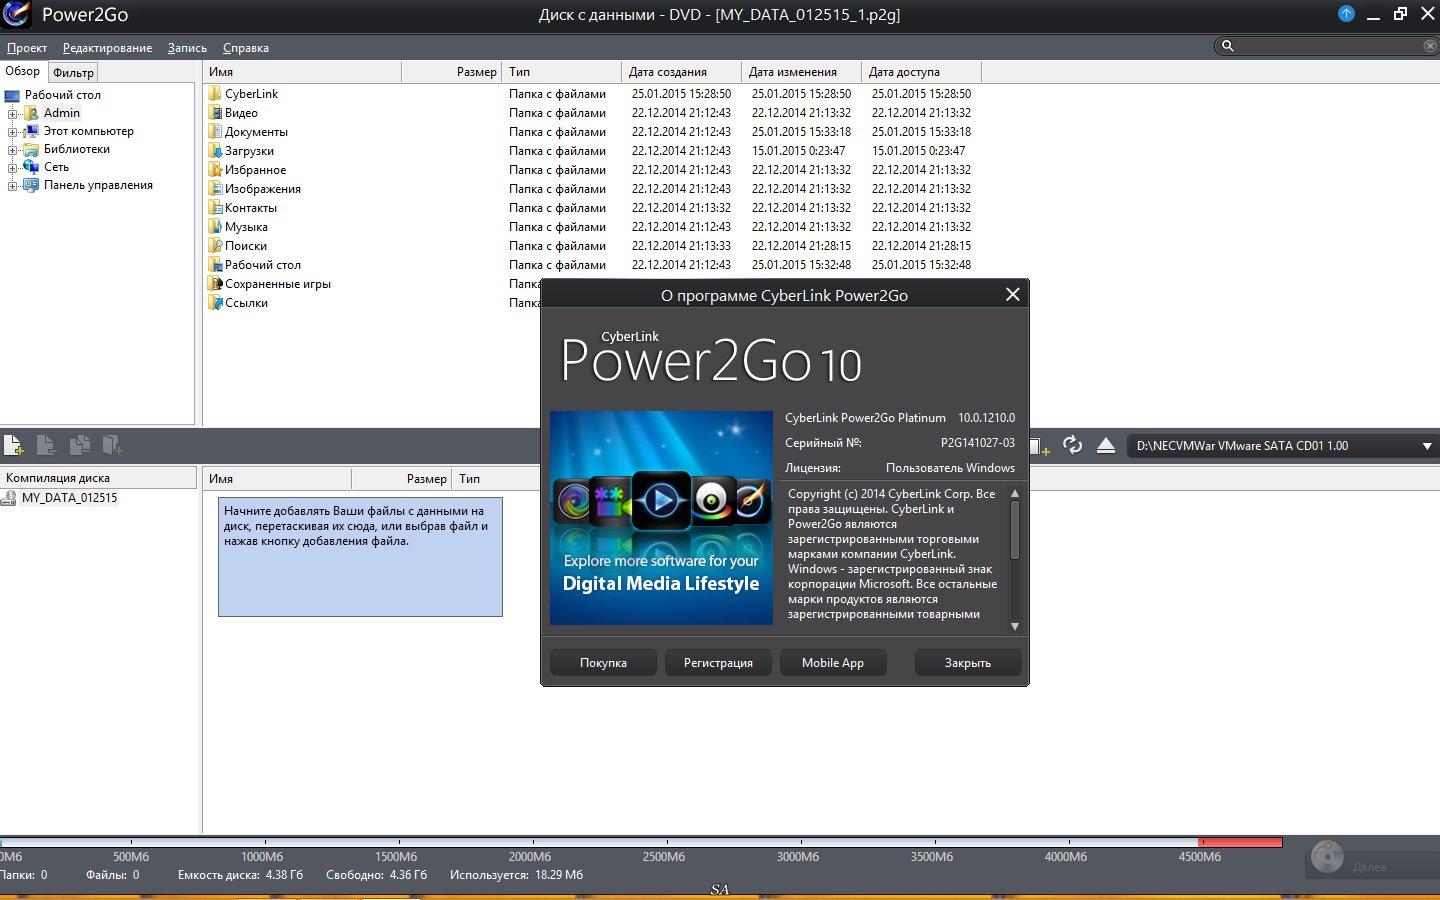1440x900 pixels.
Task: Click the Документы folder icon
Action: (214, 131)
